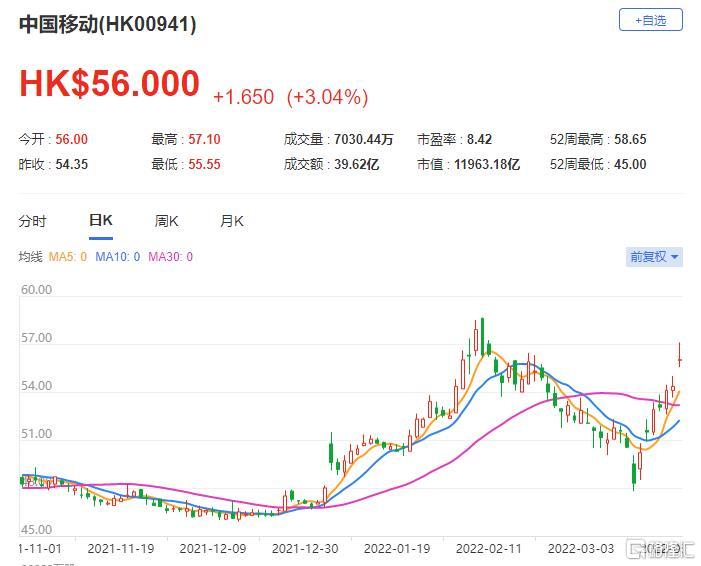
Task: Click the MA5 moving average label
Action: (68, 257)
